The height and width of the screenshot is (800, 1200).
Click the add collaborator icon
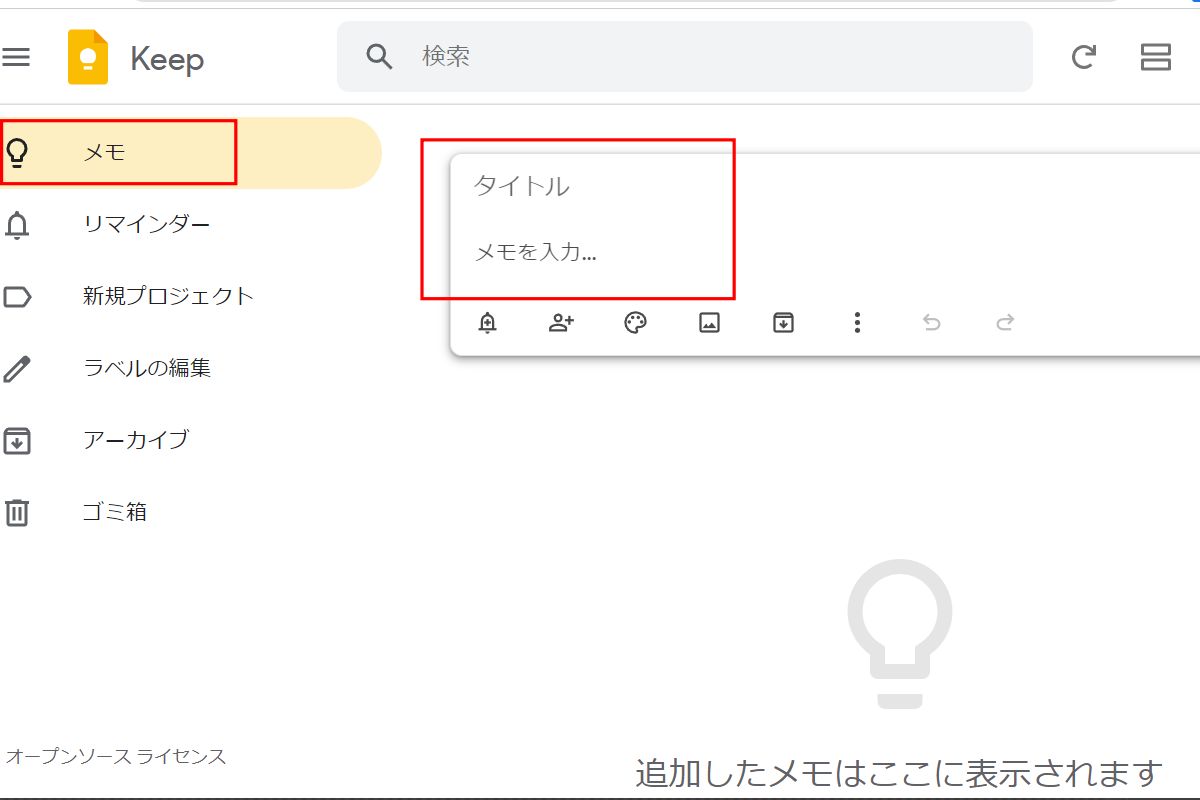[561, 323]
